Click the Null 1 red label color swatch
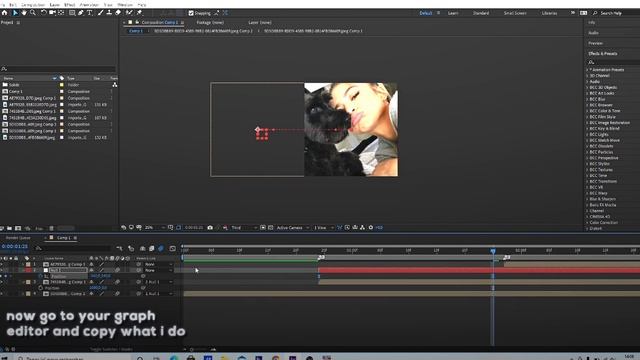This screenshot has width=640, height=360. (28, 270)
